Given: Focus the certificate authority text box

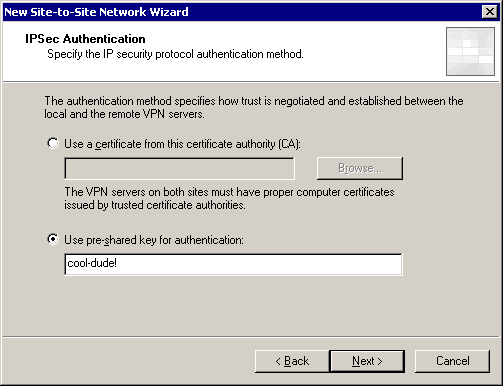Looking at the screenshot, I should pos(179,168).
